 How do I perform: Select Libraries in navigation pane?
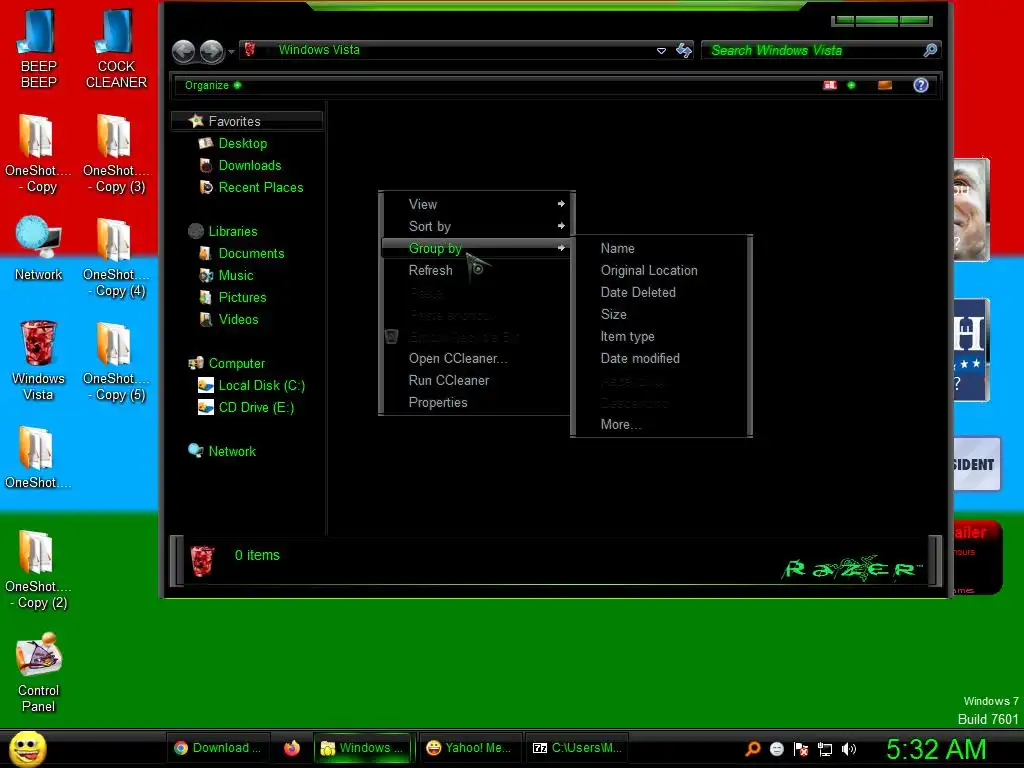tap(232, 231)
